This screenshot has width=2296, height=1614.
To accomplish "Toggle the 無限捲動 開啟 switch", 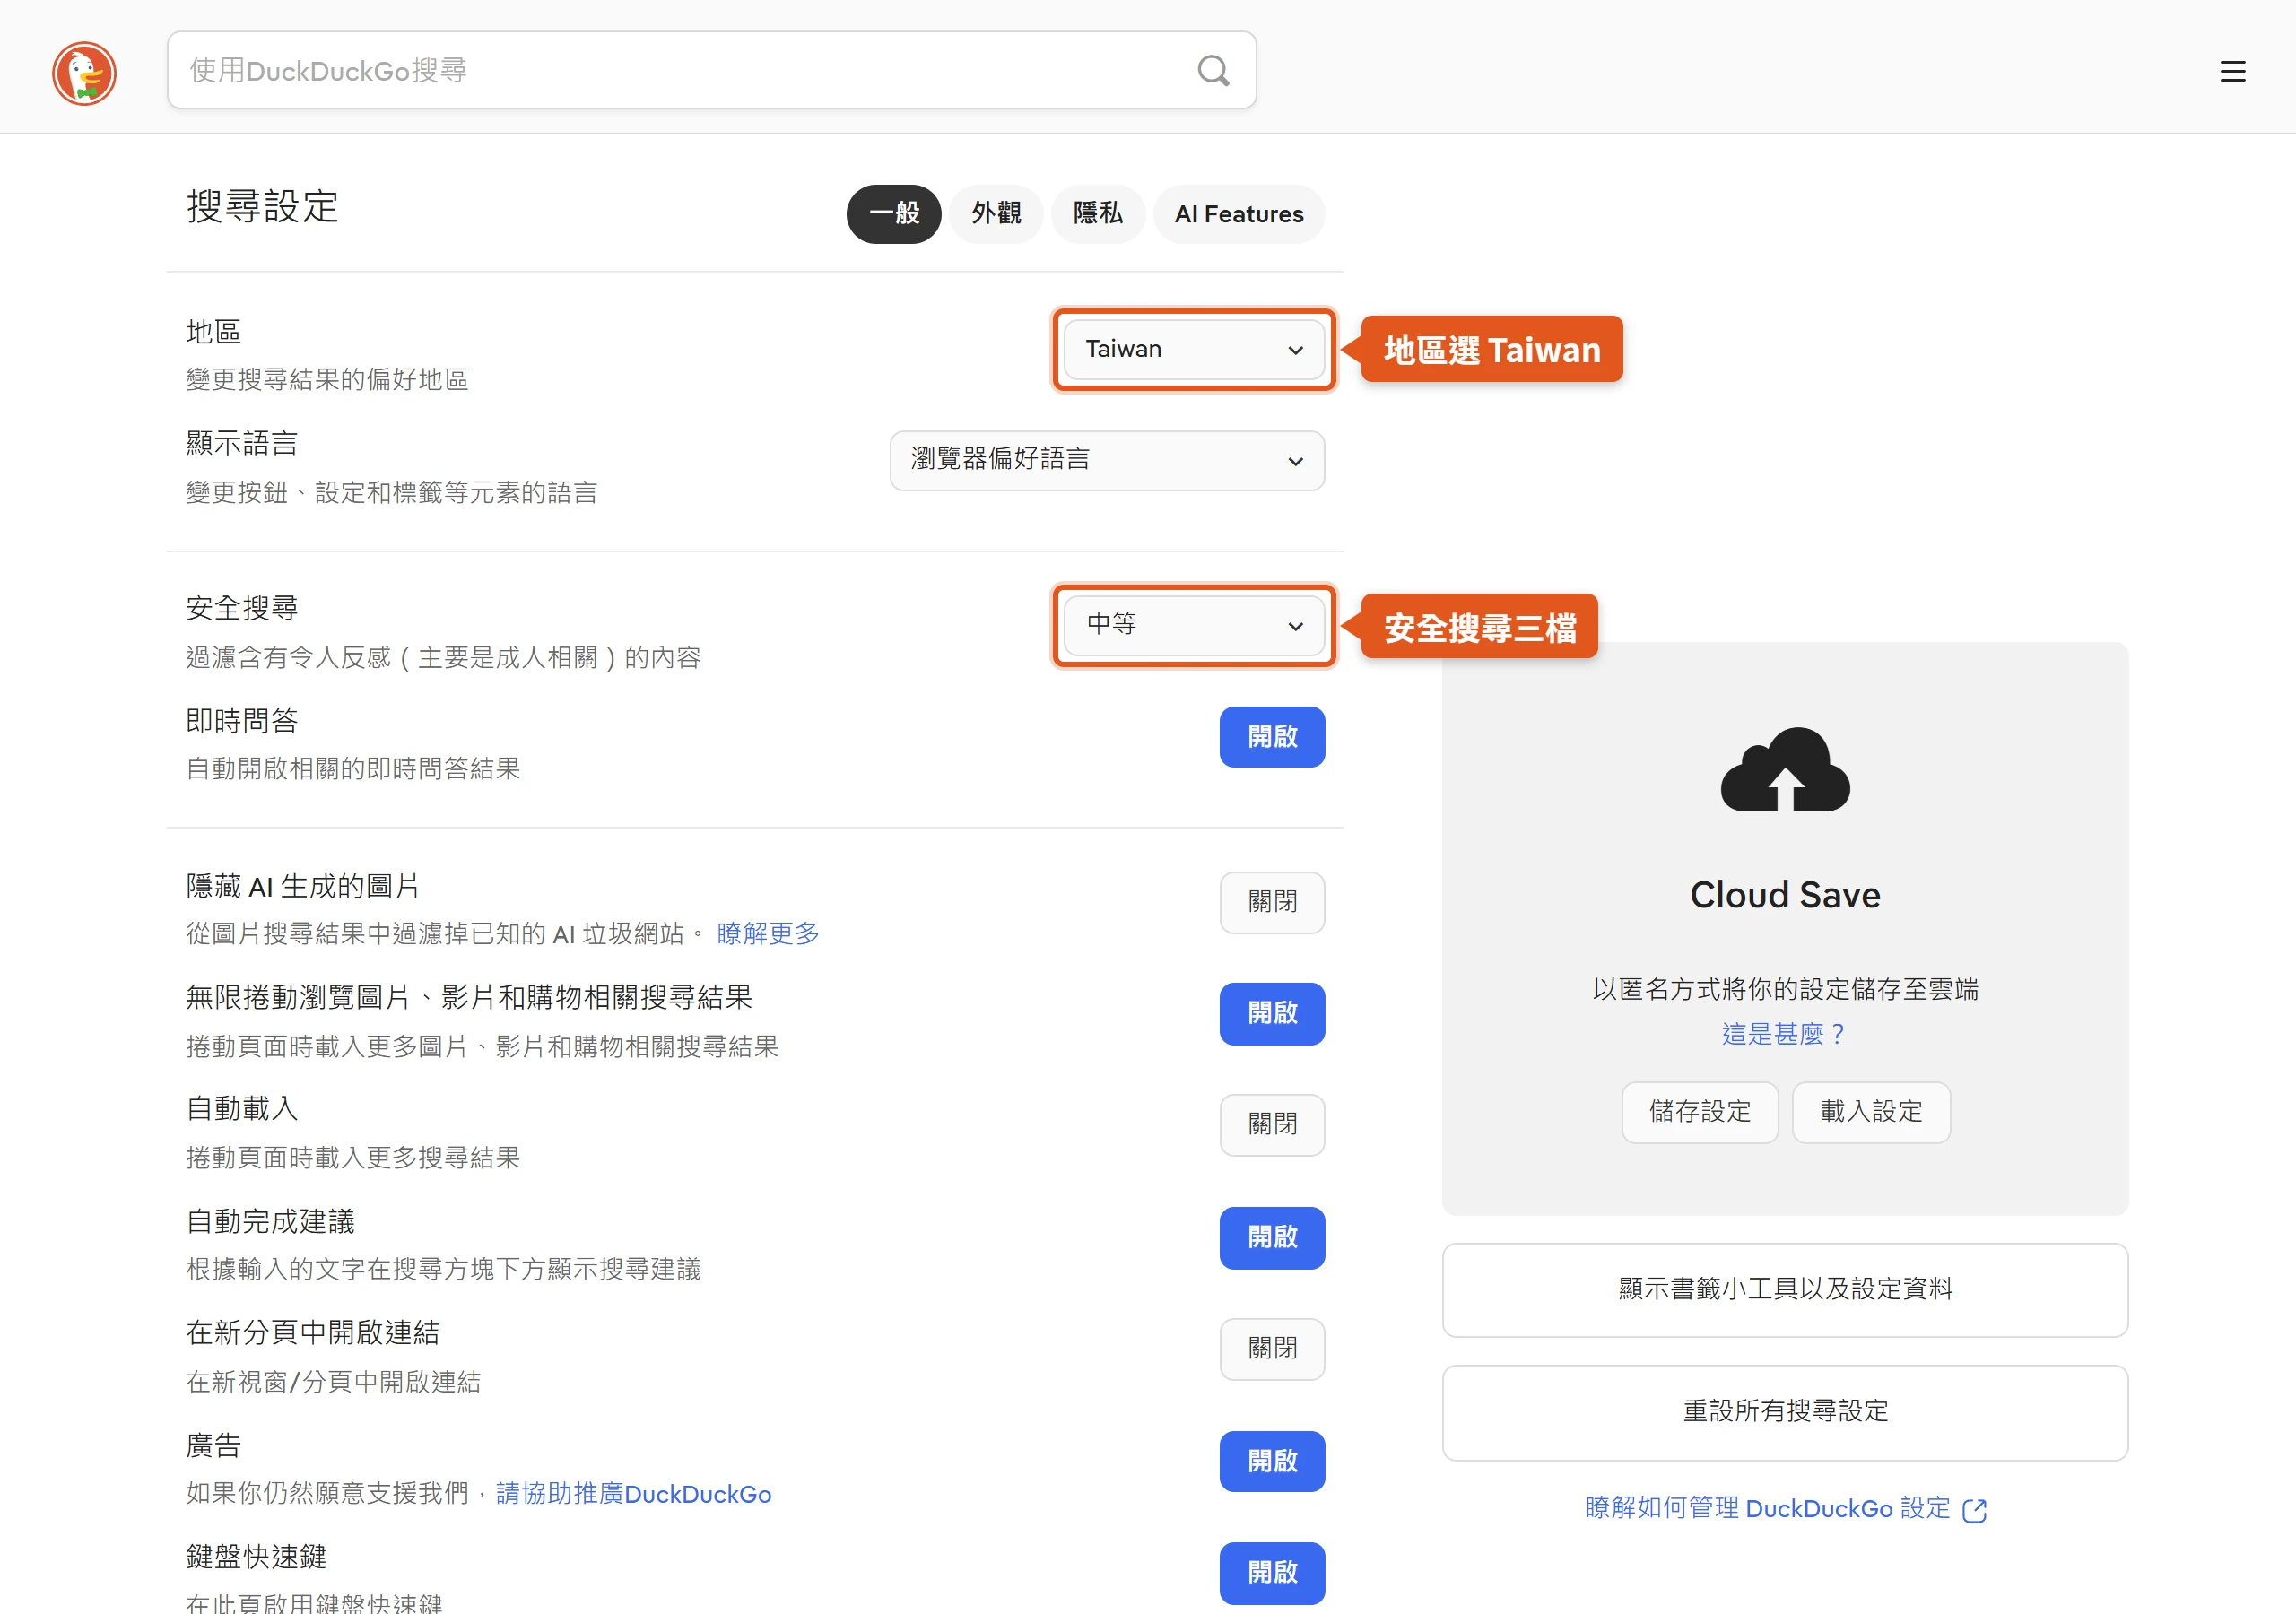I will click(1272, 1013).
